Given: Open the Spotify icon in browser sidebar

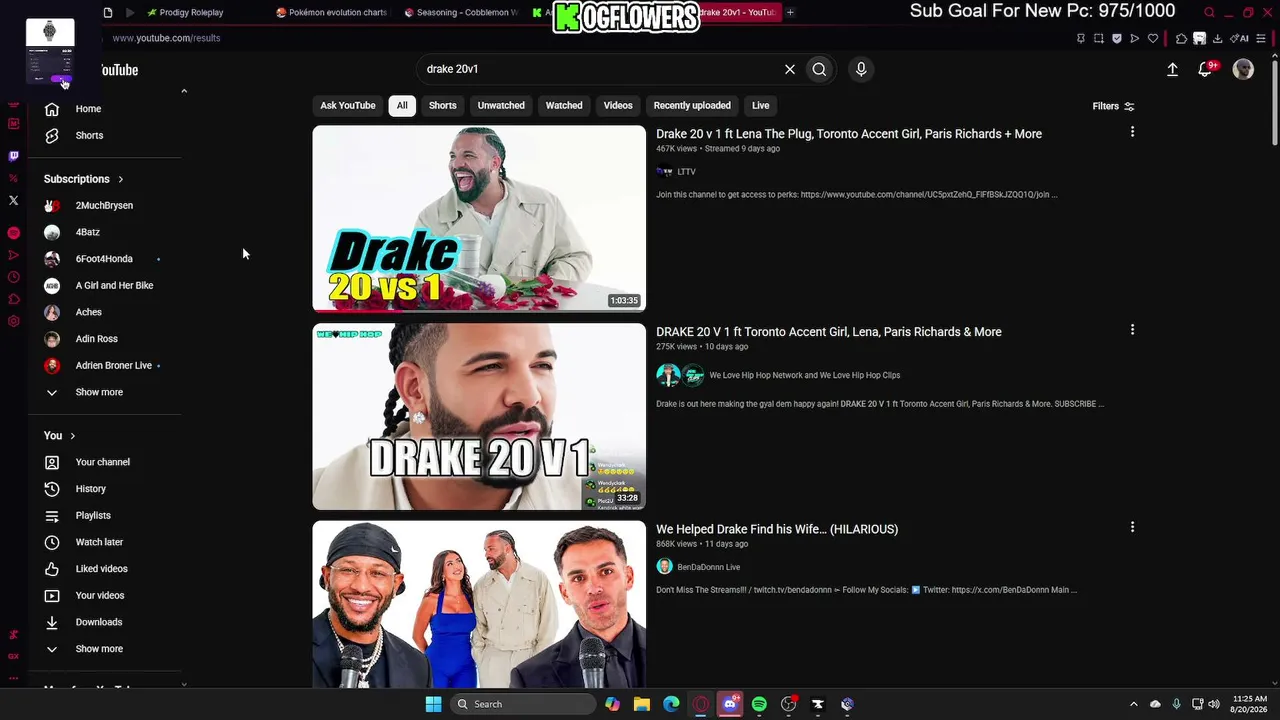Looking at the screenshot, I should (x=13, y=233).
